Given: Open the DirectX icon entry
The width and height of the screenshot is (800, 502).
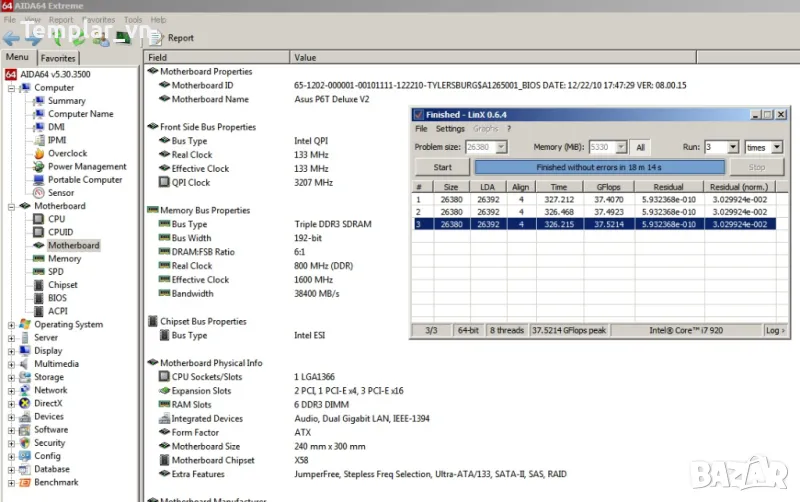Looking at the screenshot, I should [24, 403].
